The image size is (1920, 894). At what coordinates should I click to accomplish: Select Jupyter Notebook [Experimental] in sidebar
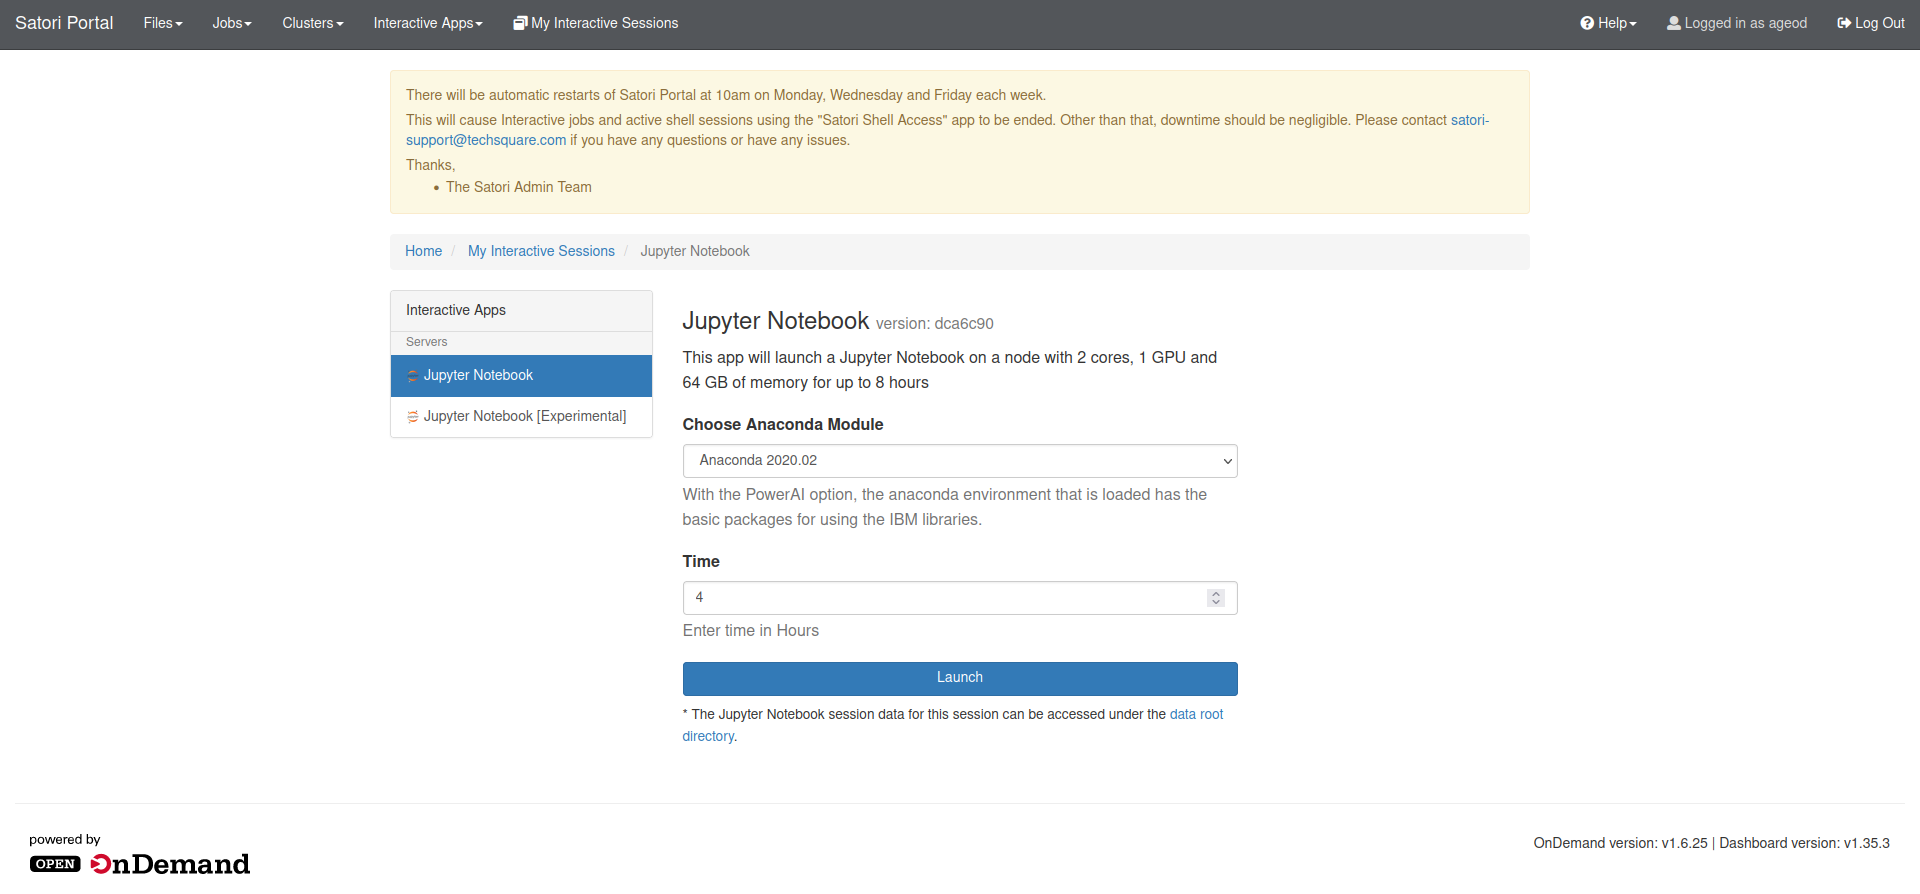(x=521, y=417)
